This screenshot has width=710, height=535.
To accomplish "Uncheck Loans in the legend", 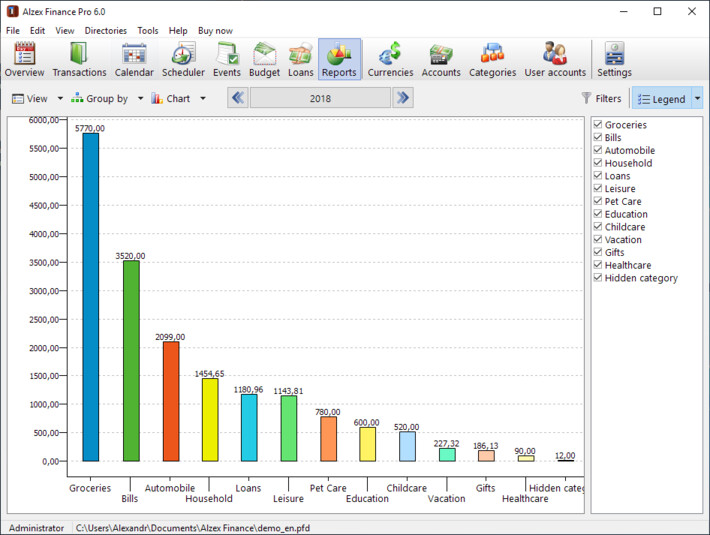I will coord(598,175).
